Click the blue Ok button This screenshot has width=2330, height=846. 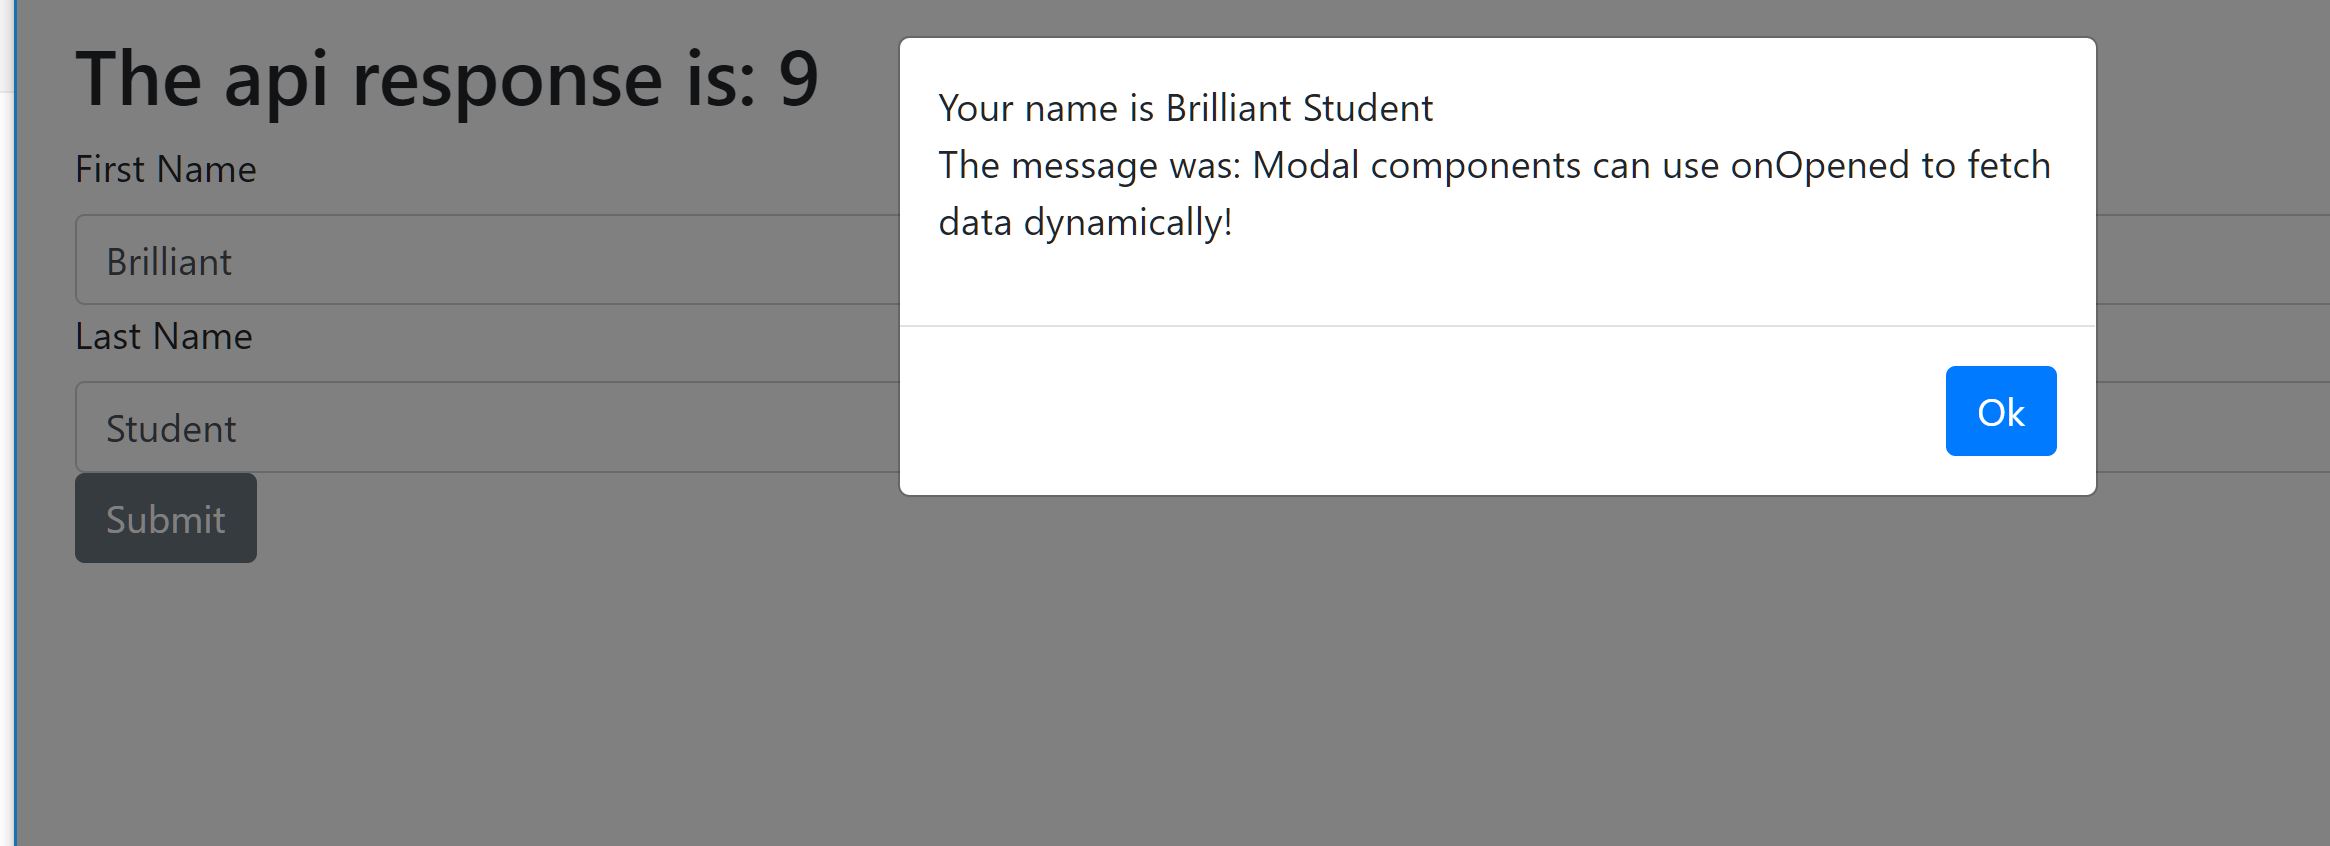coord(2000,411)
